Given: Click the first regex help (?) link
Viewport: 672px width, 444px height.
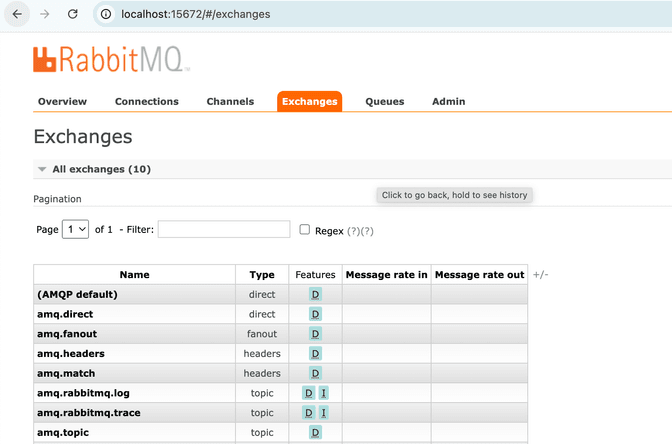Looking at the screenshot, I should 353,231.
